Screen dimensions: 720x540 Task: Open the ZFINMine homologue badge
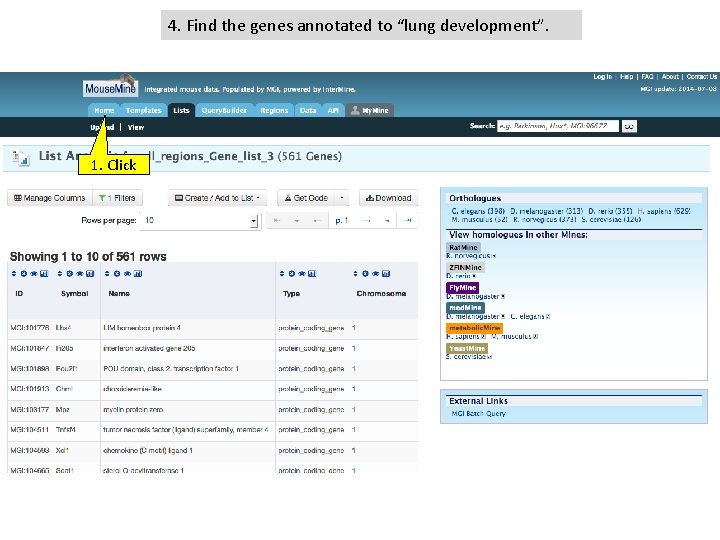coord(465,268)
